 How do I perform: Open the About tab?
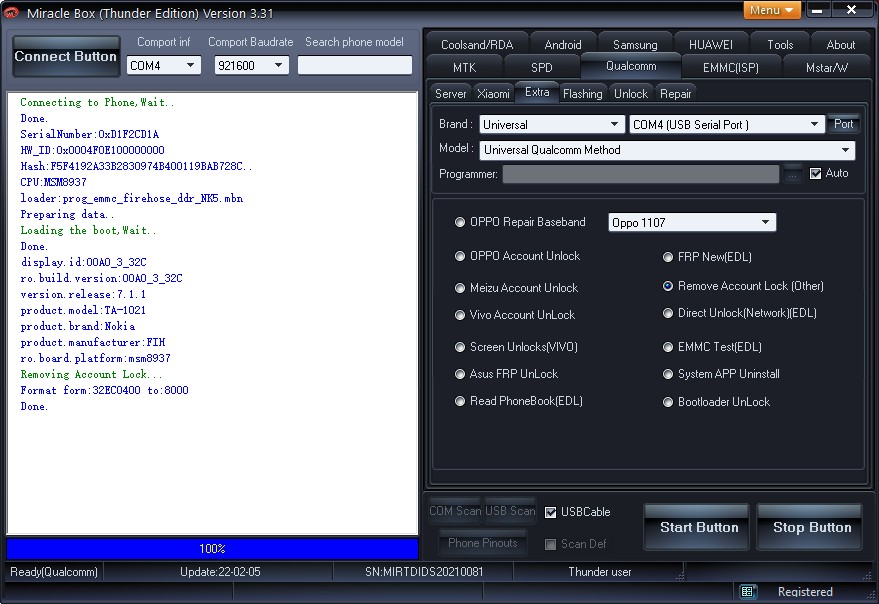tap(840, 45)
